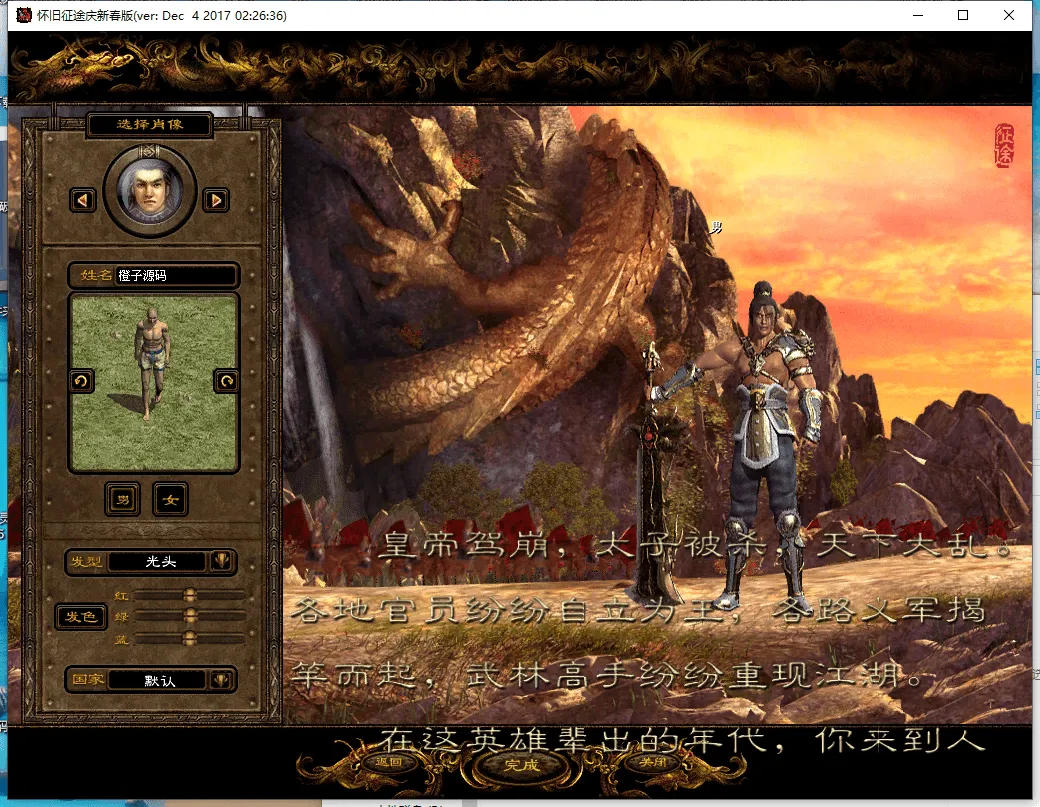
Task: Click the green (绿) hair color slider
Action: [x=189, y=616]
